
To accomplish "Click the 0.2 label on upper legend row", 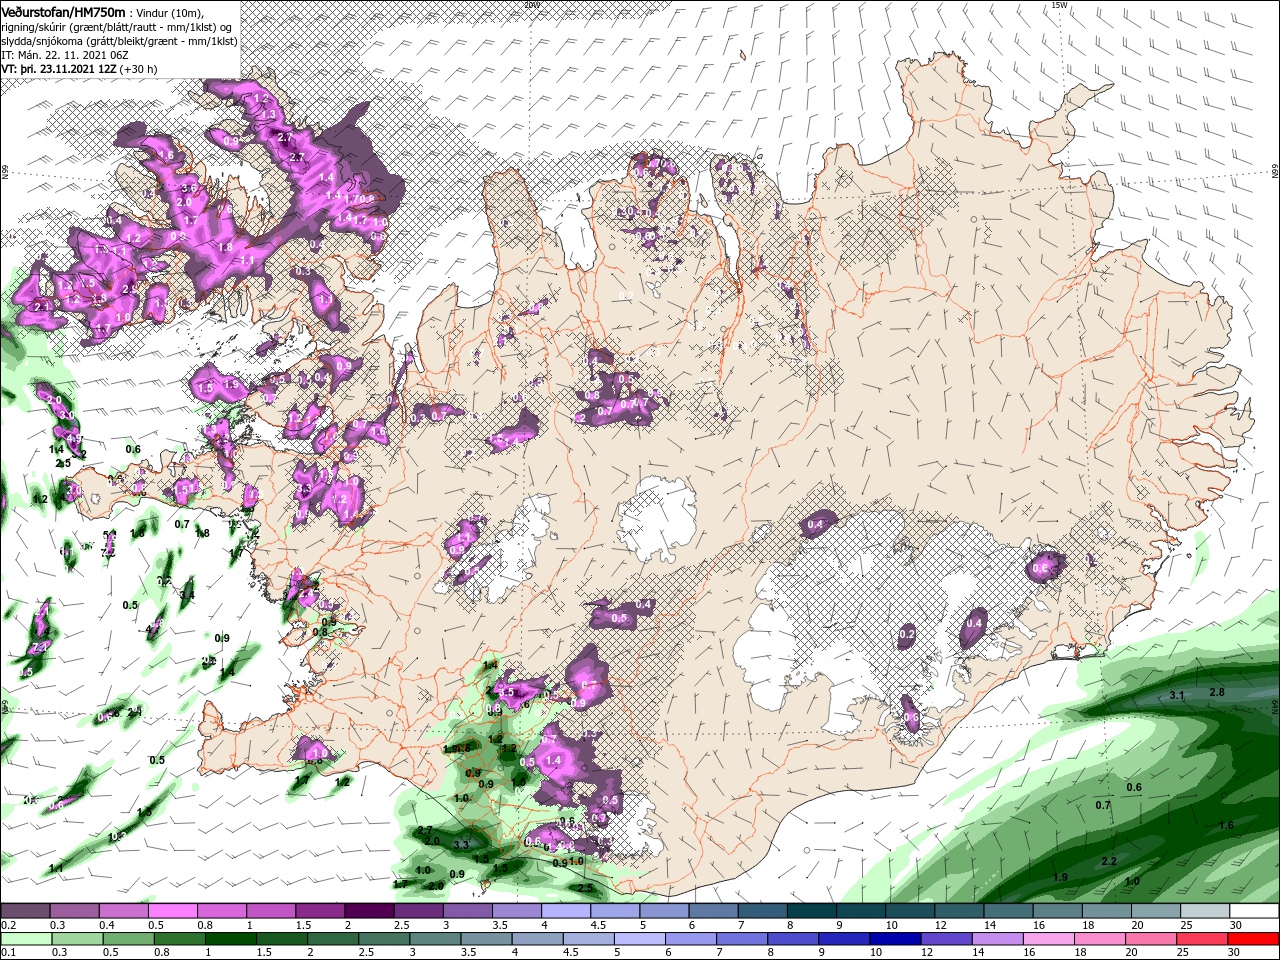I will 9,925.
